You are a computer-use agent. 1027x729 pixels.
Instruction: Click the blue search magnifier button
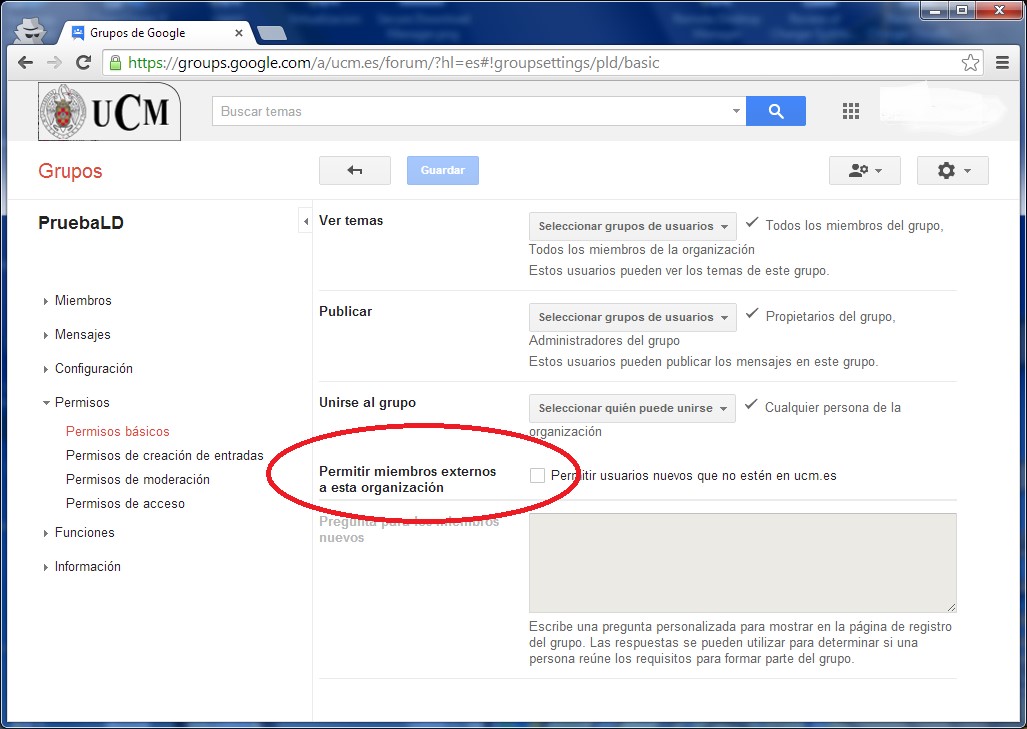point(775,111)
